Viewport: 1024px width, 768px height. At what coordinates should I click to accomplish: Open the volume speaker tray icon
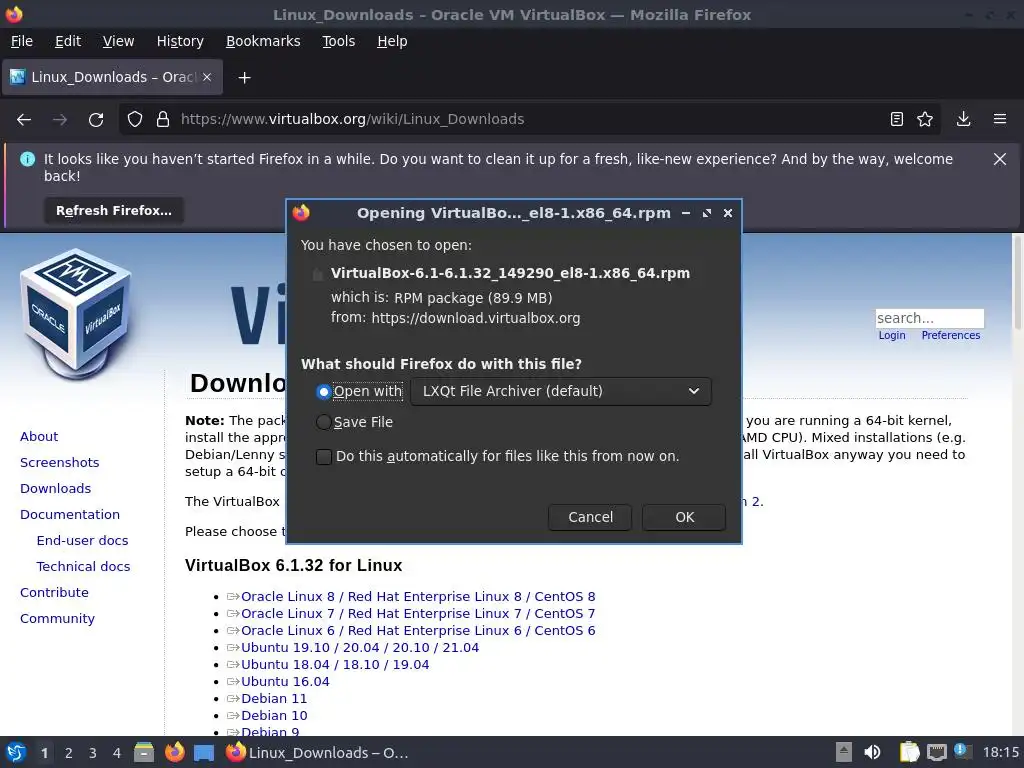(872, 752)
